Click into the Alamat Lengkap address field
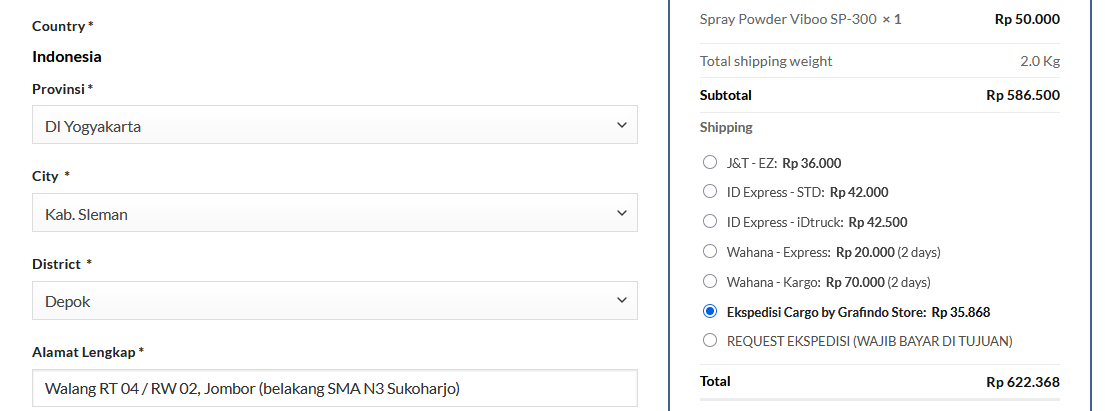Viewport: 1105px width, 411px height. click(335, 388)
